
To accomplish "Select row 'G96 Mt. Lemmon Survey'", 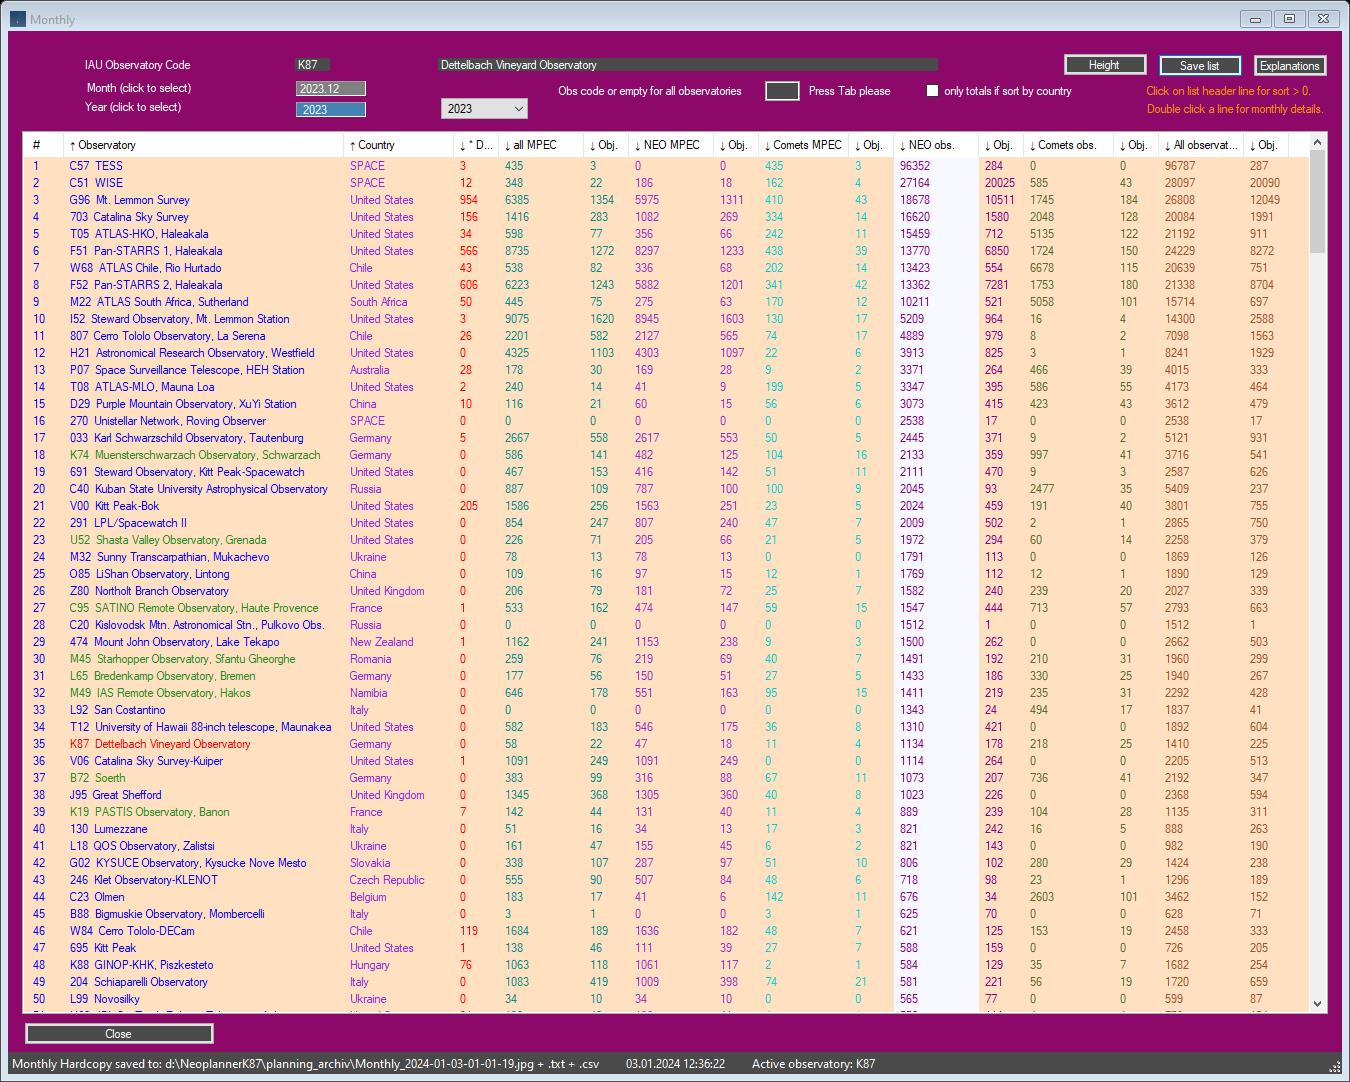I will click(x=665, y=200).
